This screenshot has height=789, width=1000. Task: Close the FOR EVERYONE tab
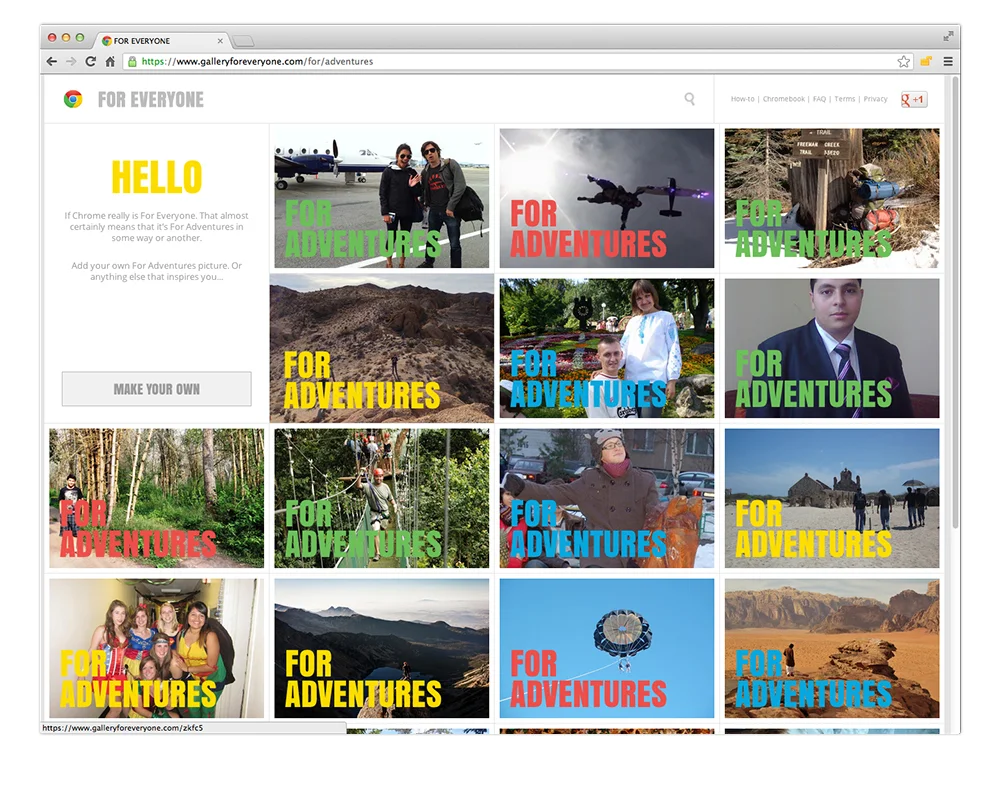220,41
